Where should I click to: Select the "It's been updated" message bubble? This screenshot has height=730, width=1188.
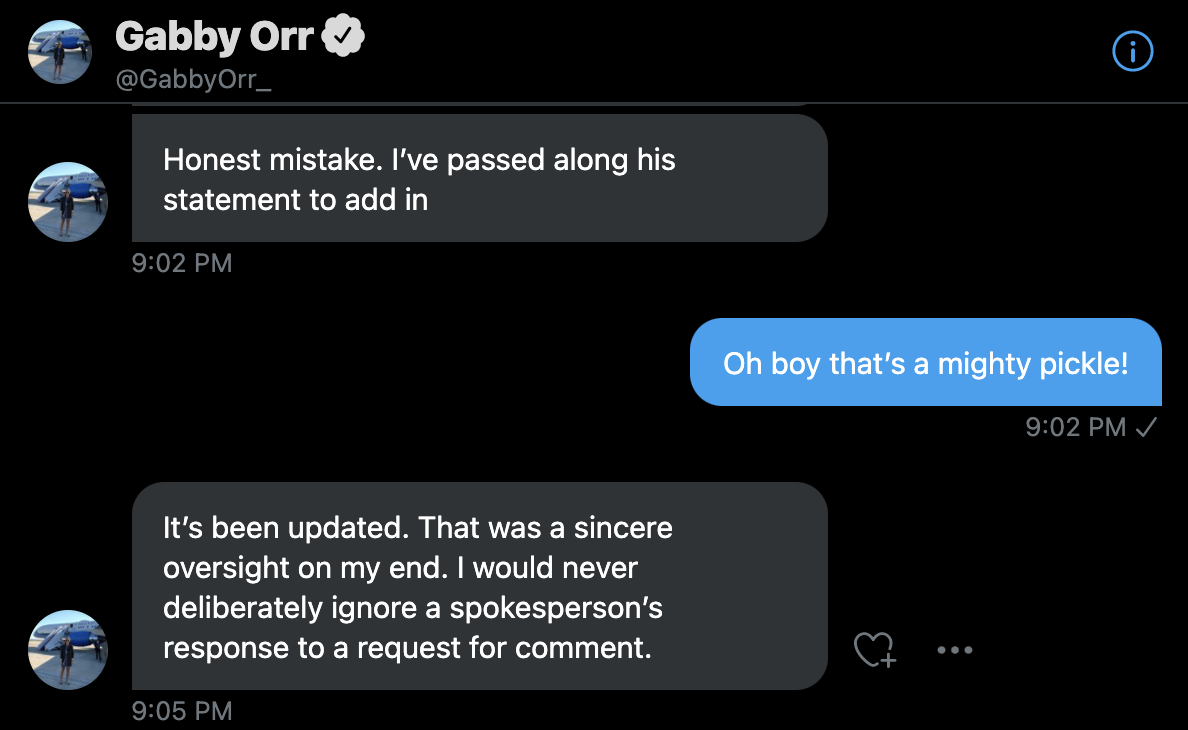coord(479,585)
